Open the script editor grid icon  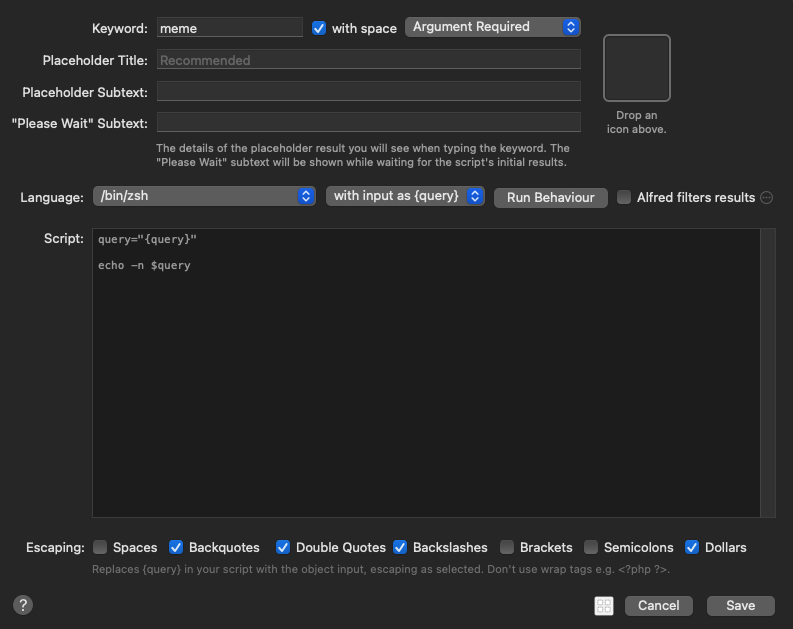point(604,606)
